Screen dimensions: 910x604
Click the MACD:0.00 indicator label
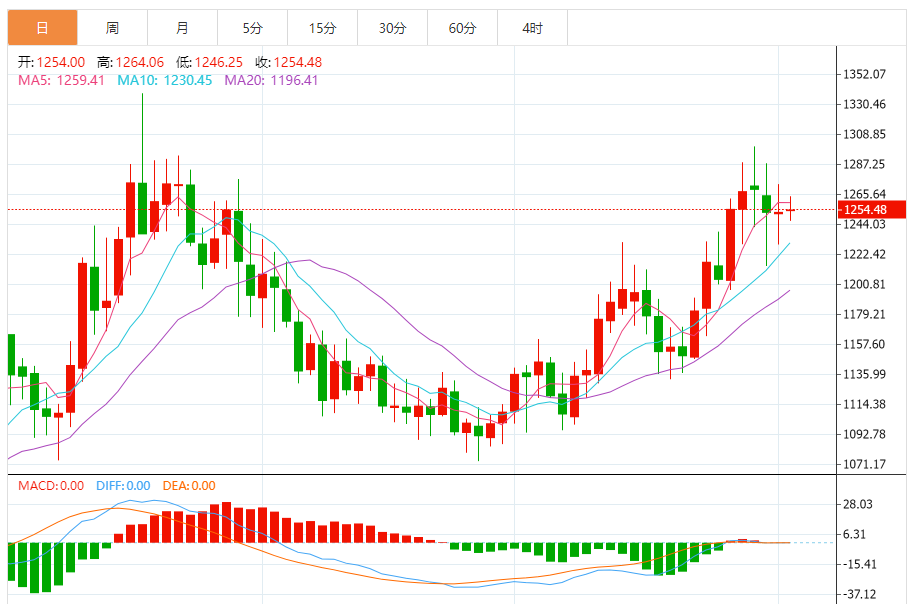(51, 486)
